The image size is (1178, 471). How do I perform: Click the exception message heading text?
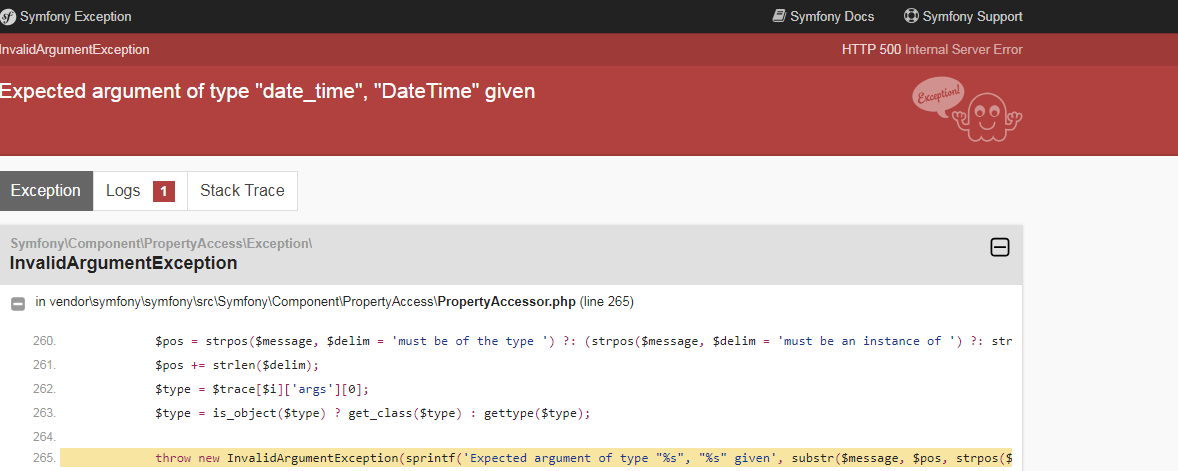267,92
